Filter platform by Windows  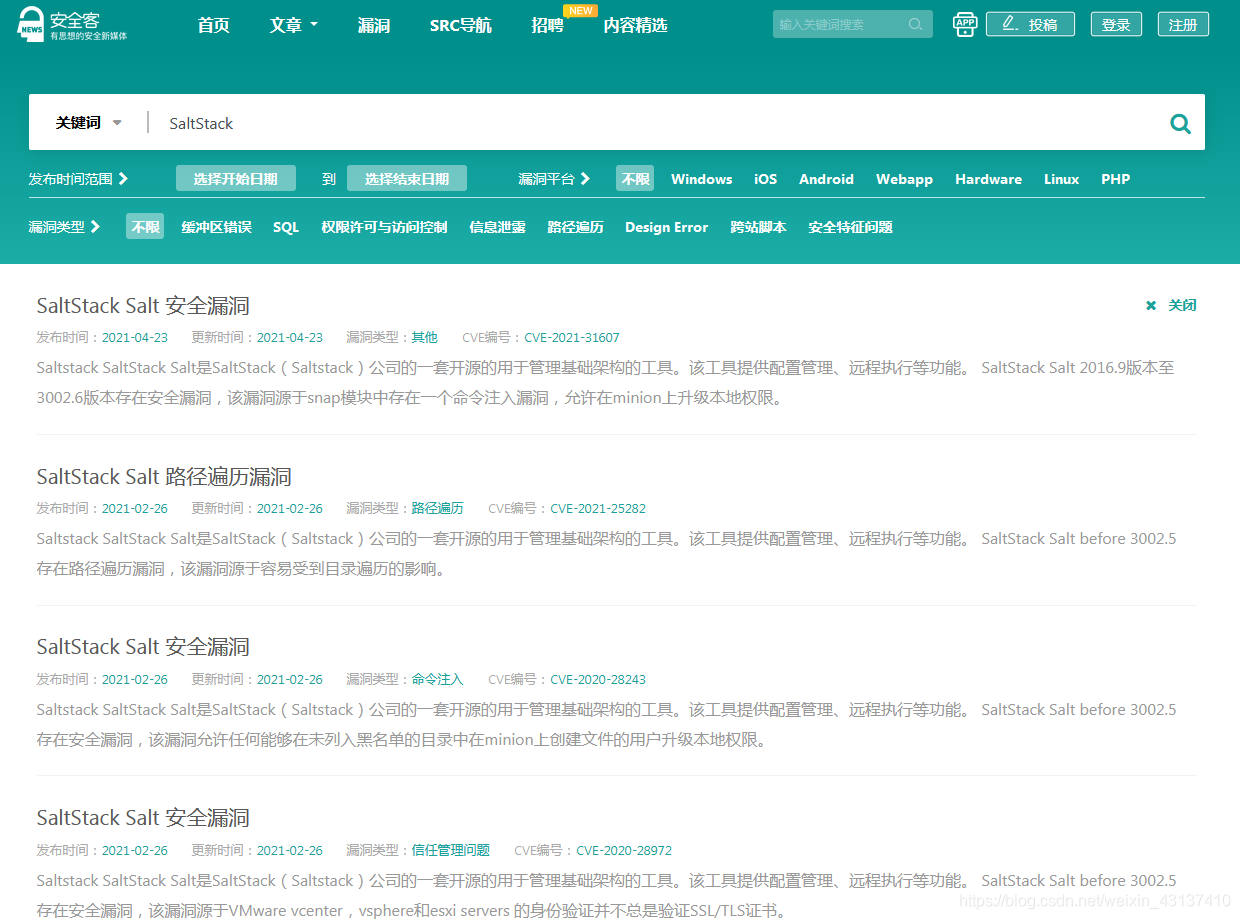(x=701, y=179)
